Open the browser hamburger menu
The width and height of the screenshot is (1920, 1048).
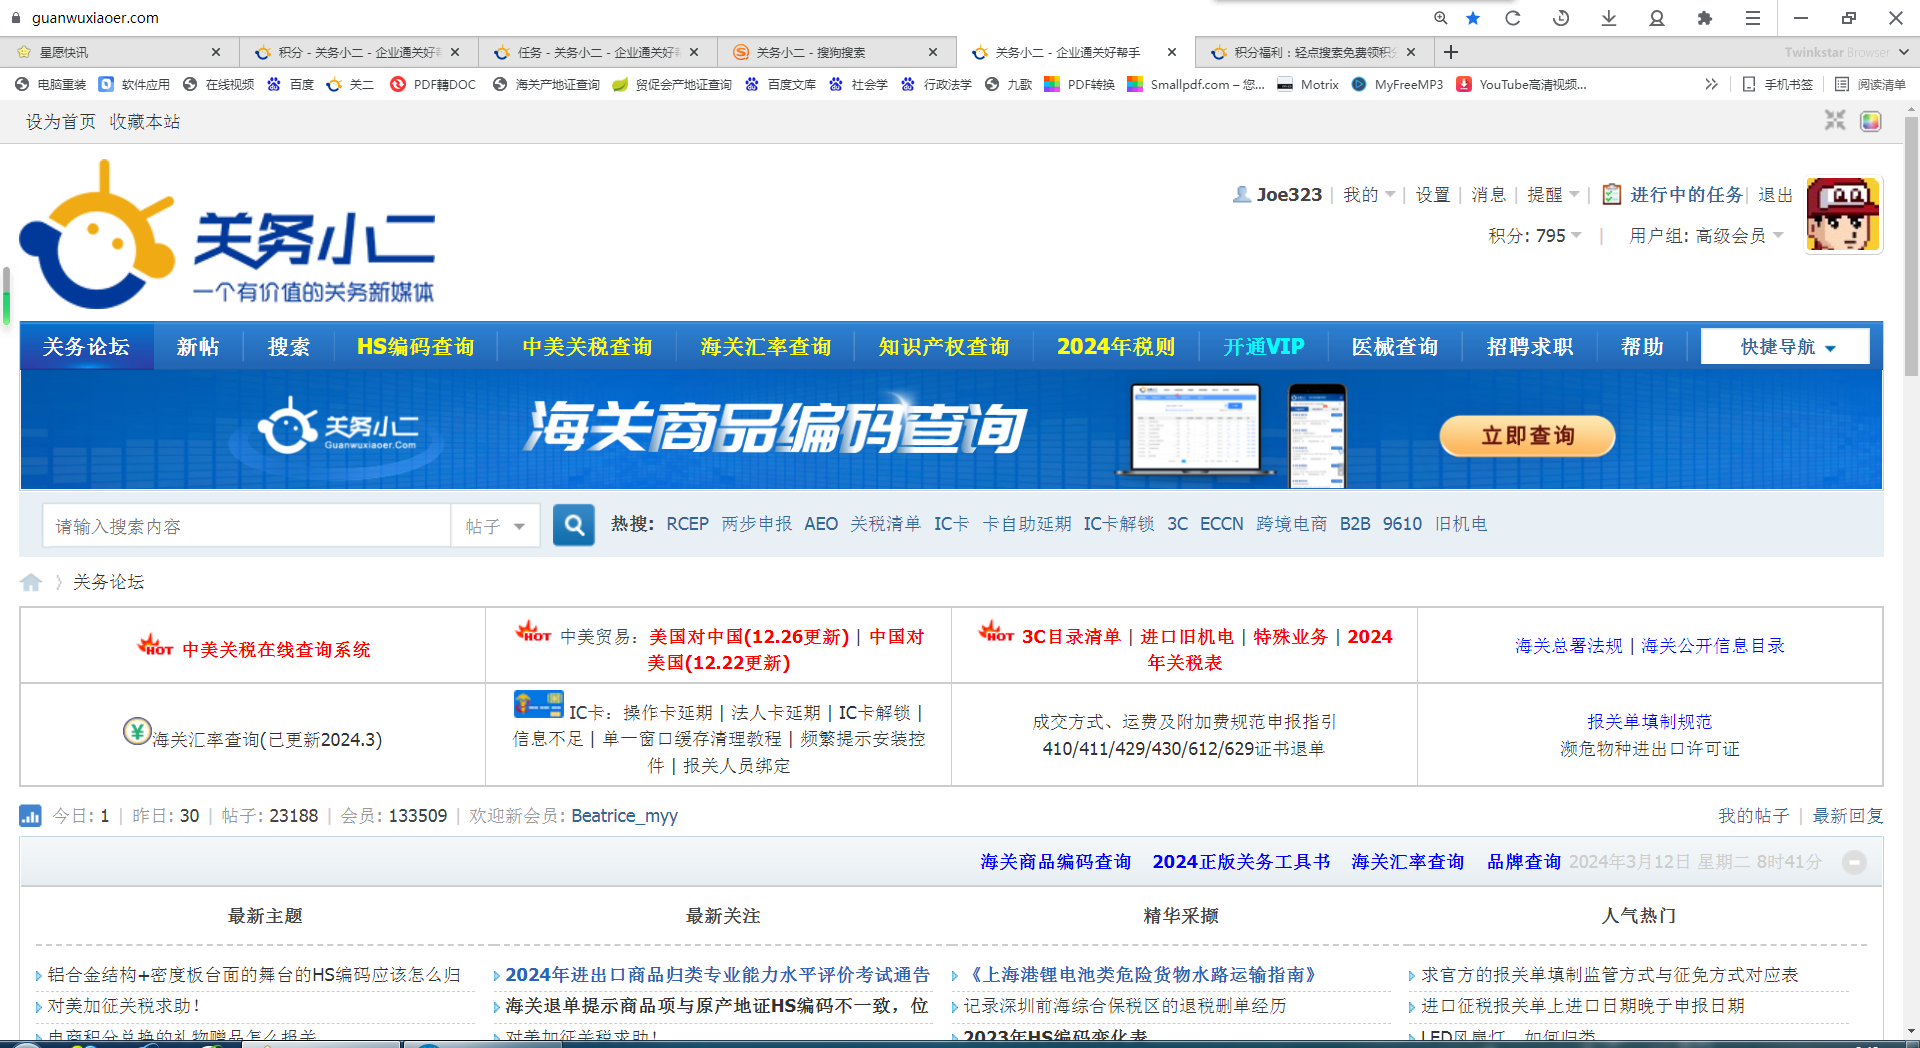(x=1753, y=18)
